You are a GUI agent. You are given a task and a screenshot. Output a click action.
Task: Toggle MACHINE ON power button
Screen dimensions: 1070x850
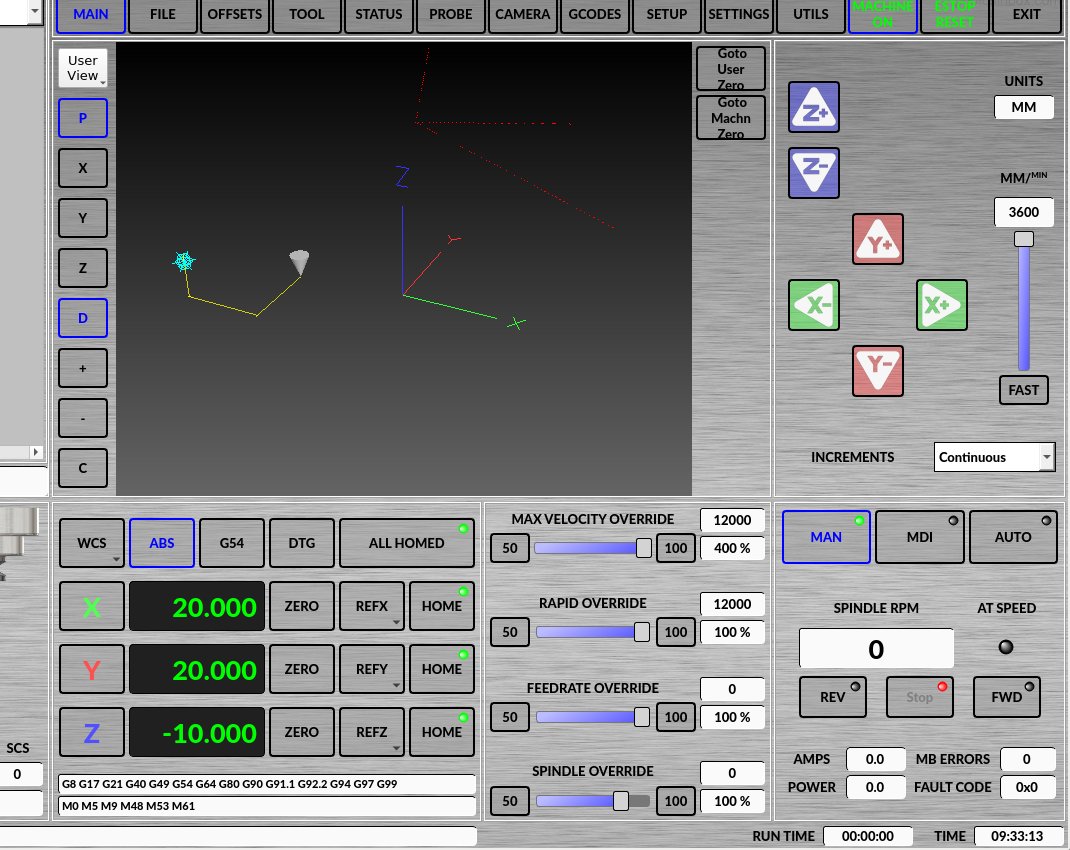click(x=882, y=15)
